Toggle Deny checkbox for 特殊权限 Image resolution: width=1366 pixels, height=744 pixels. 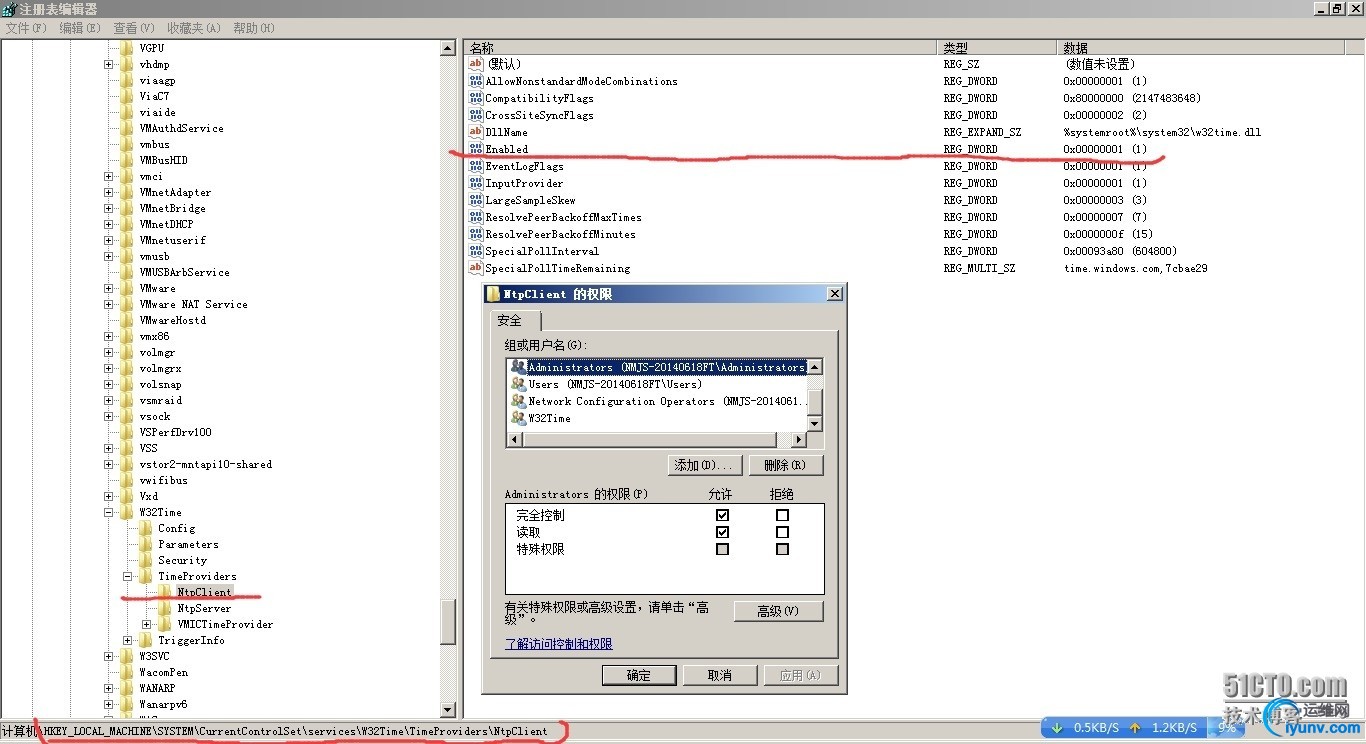782,549
